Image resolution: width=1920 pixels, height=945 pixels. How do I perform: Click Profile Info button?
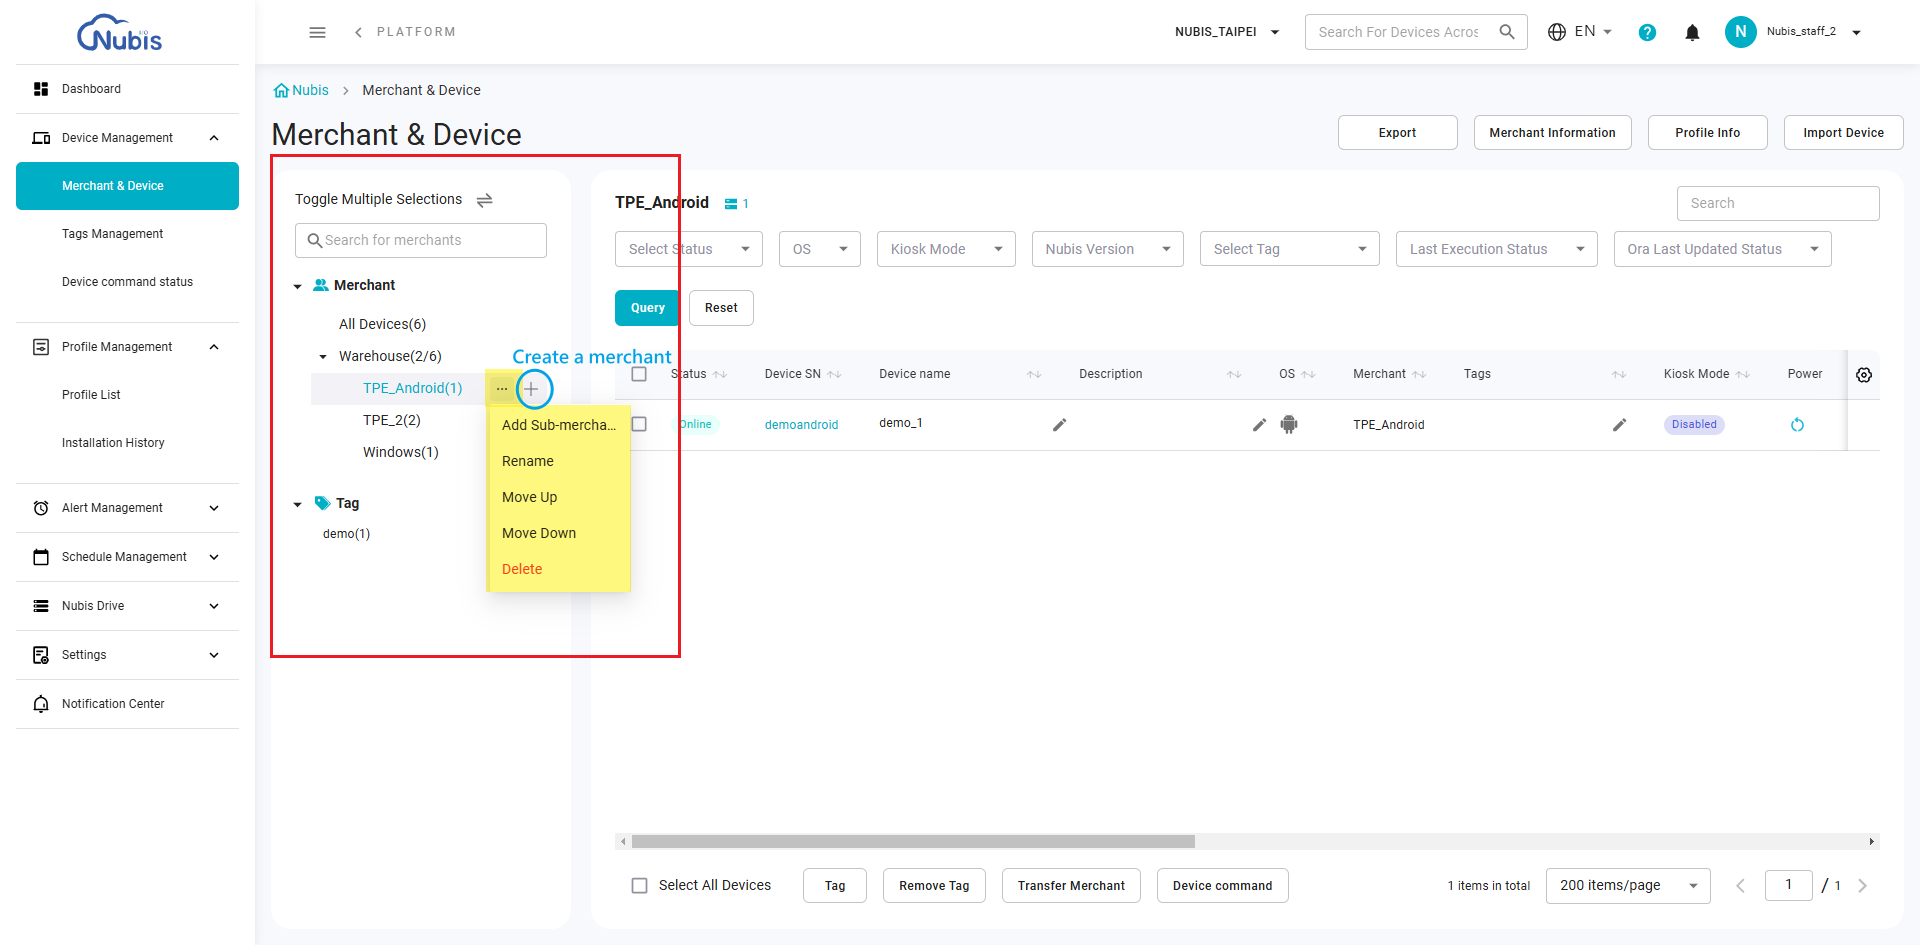pyautogui.click(x=1707, y=133)
